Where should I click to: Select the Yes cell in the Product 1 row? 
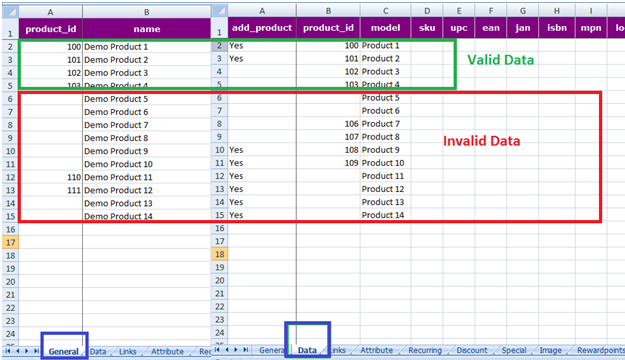click(x=262, y=45)
